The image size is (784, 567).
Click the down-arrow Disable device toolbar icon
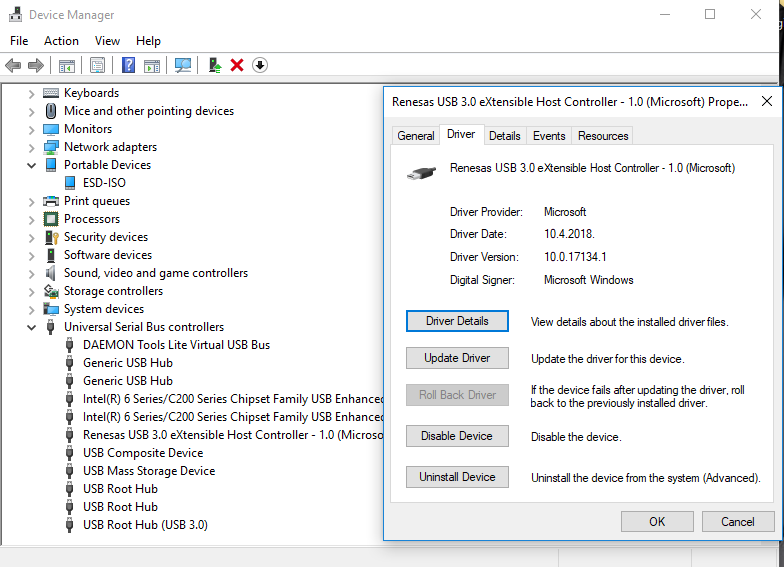pos(260,65)
